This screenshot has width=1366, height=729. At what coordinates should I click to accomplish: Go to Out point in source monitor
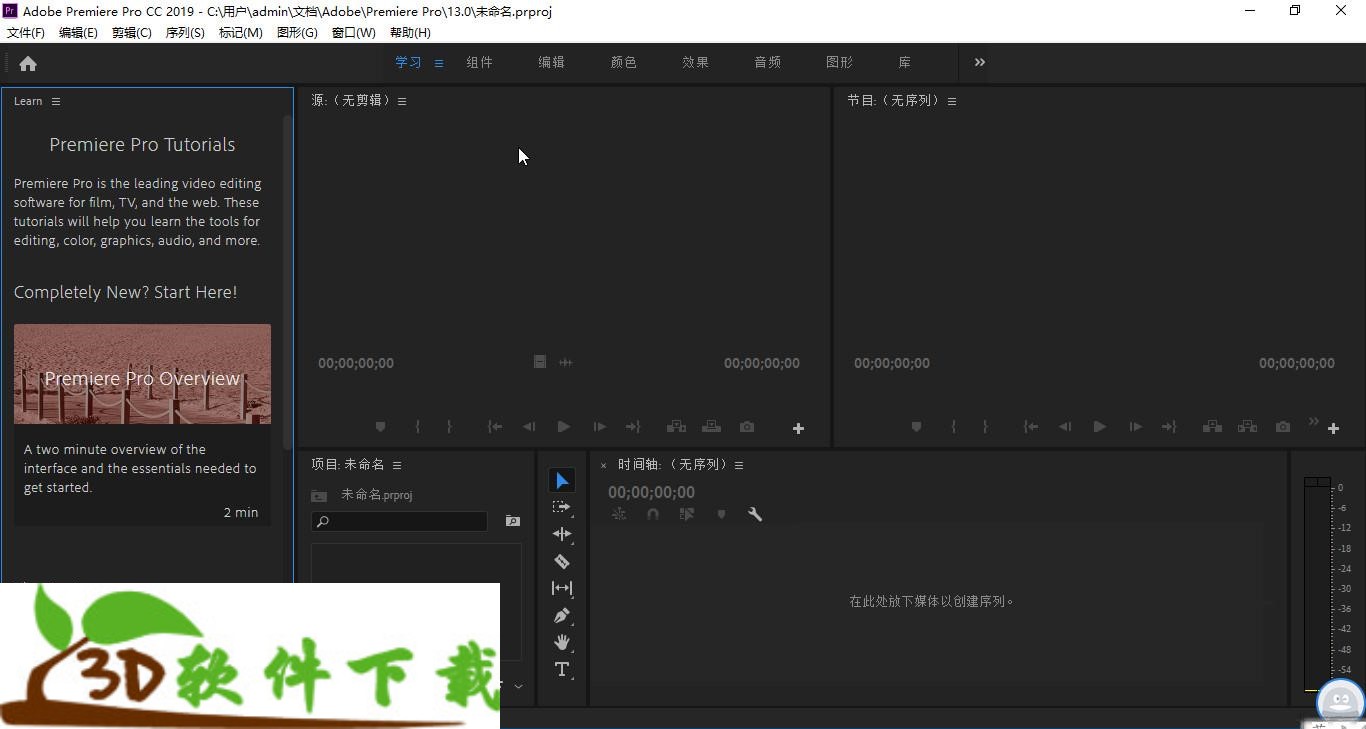tap(633, 427)
